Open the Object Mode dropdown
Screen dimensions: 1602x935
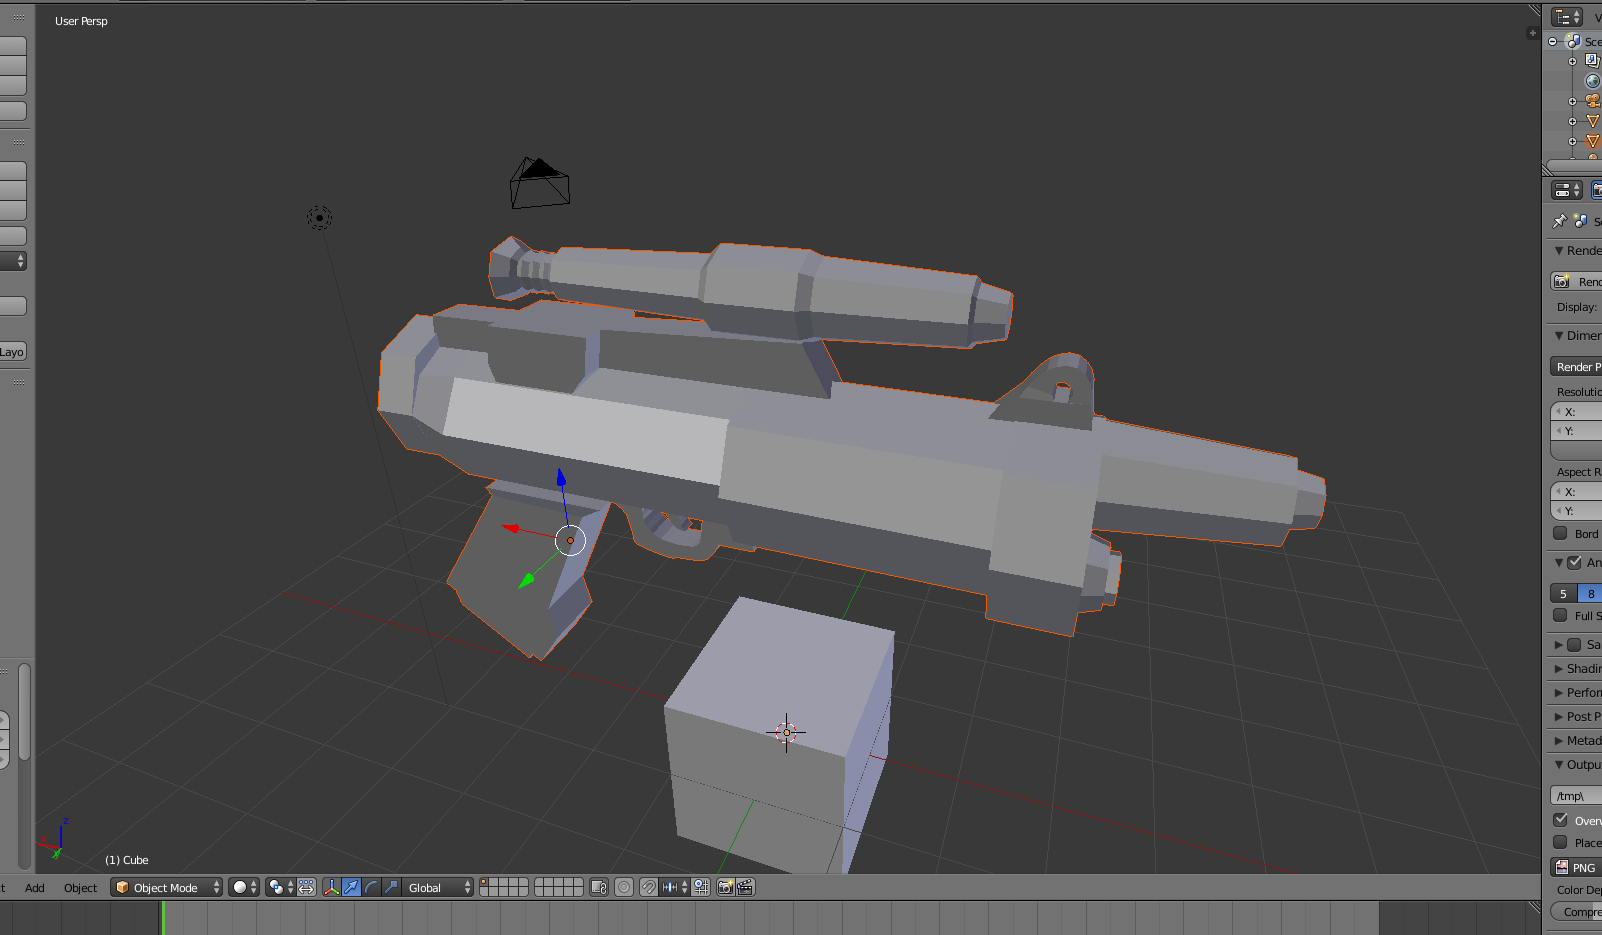[x=166, y=887]
